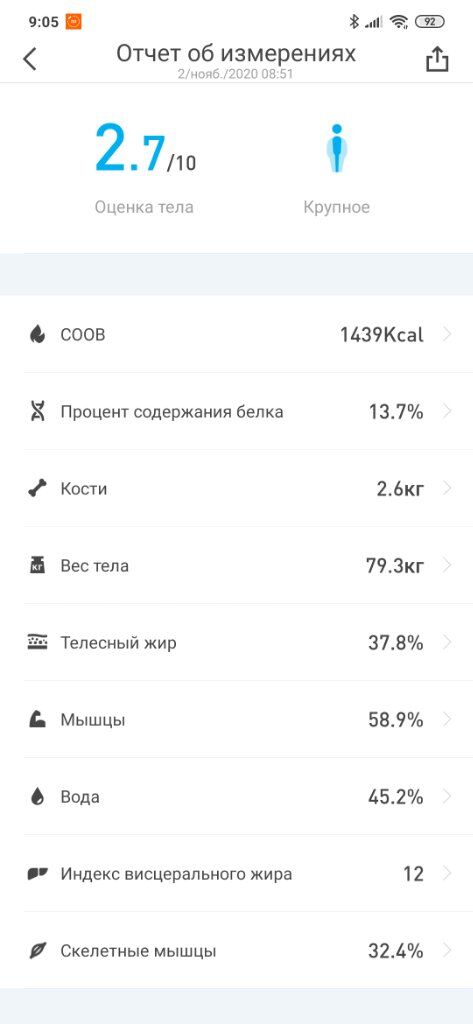Screen dimensions: 473x1024
Task: Open the share icon in header
Action: coord(437,59)
